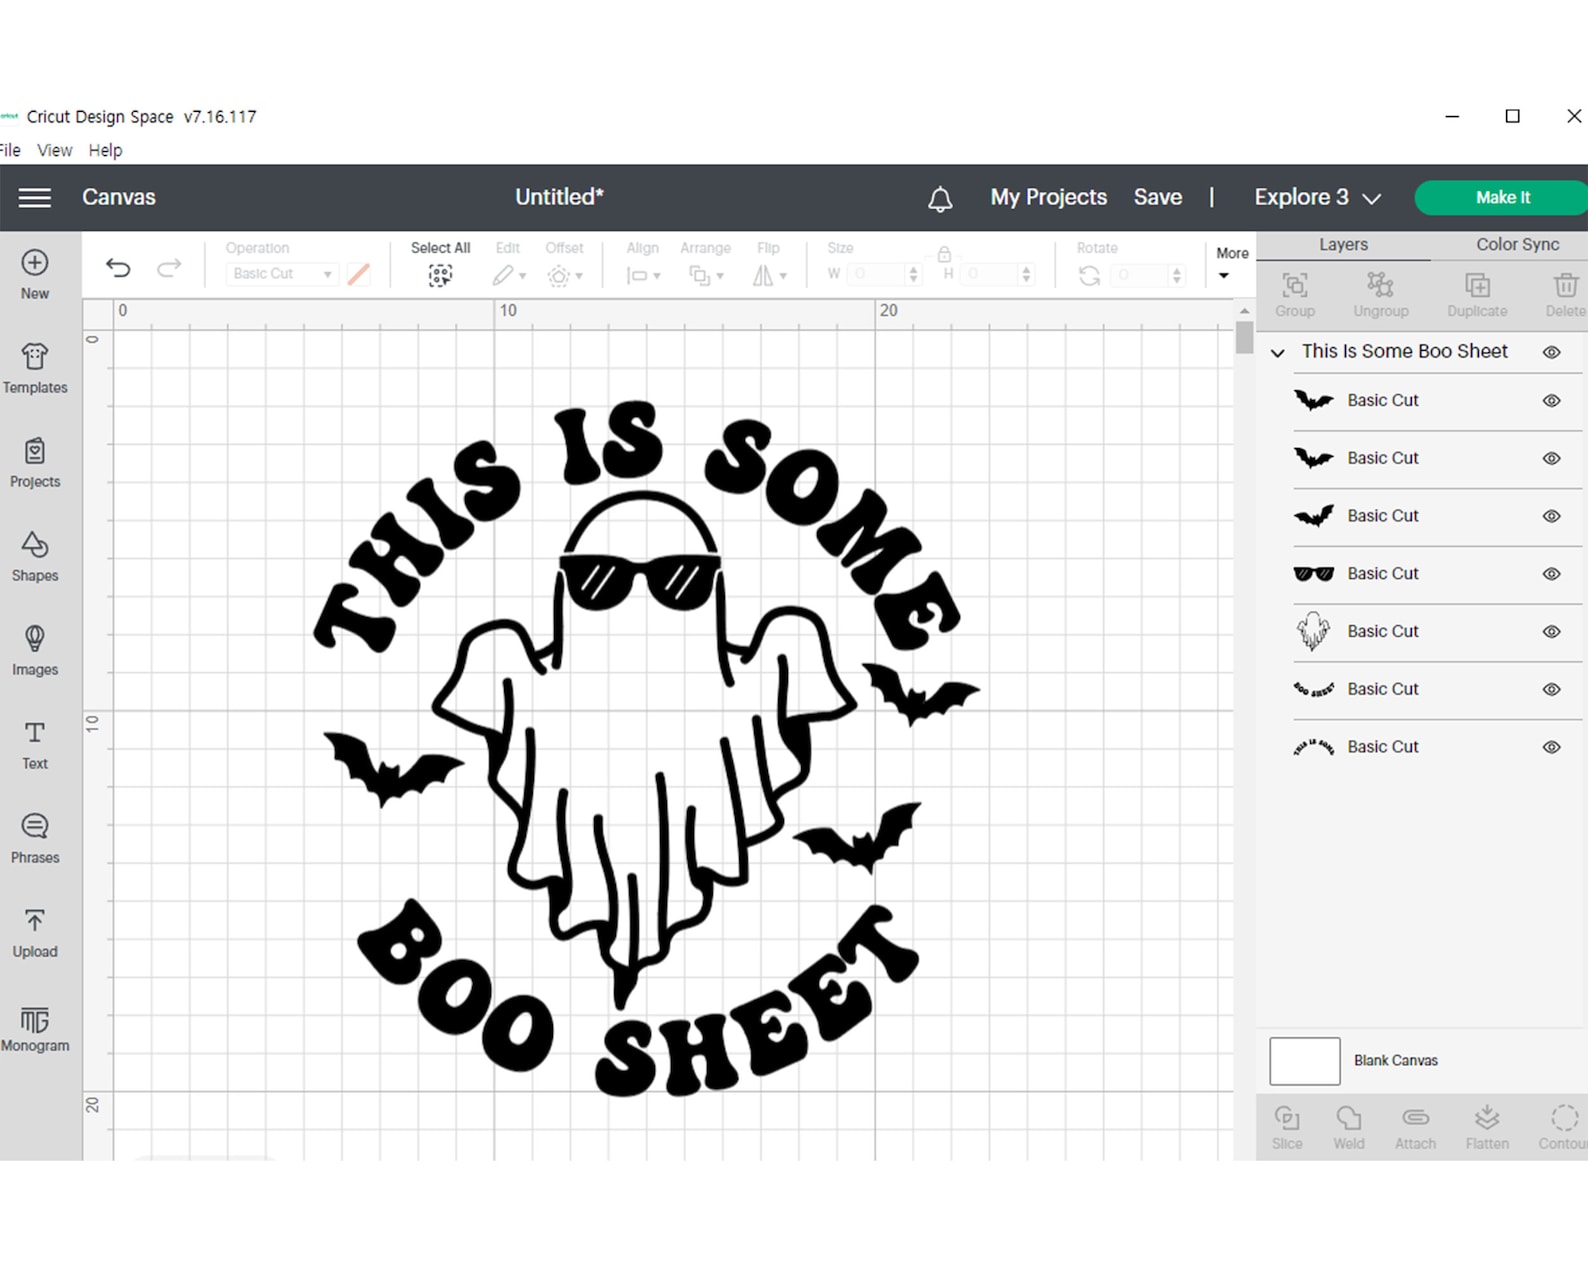Toggle visibility of third bat layer

click(1551, 517)
